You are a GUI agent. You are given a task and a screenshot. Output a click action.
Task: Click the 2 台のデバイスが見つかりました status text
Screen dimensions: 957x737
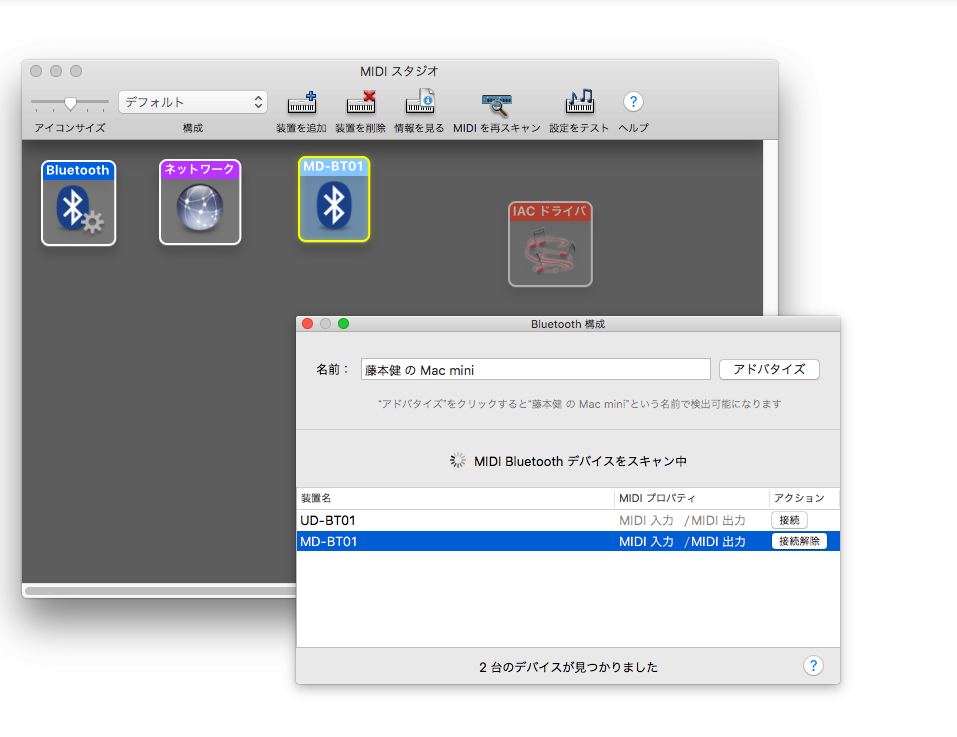[568, 667]
